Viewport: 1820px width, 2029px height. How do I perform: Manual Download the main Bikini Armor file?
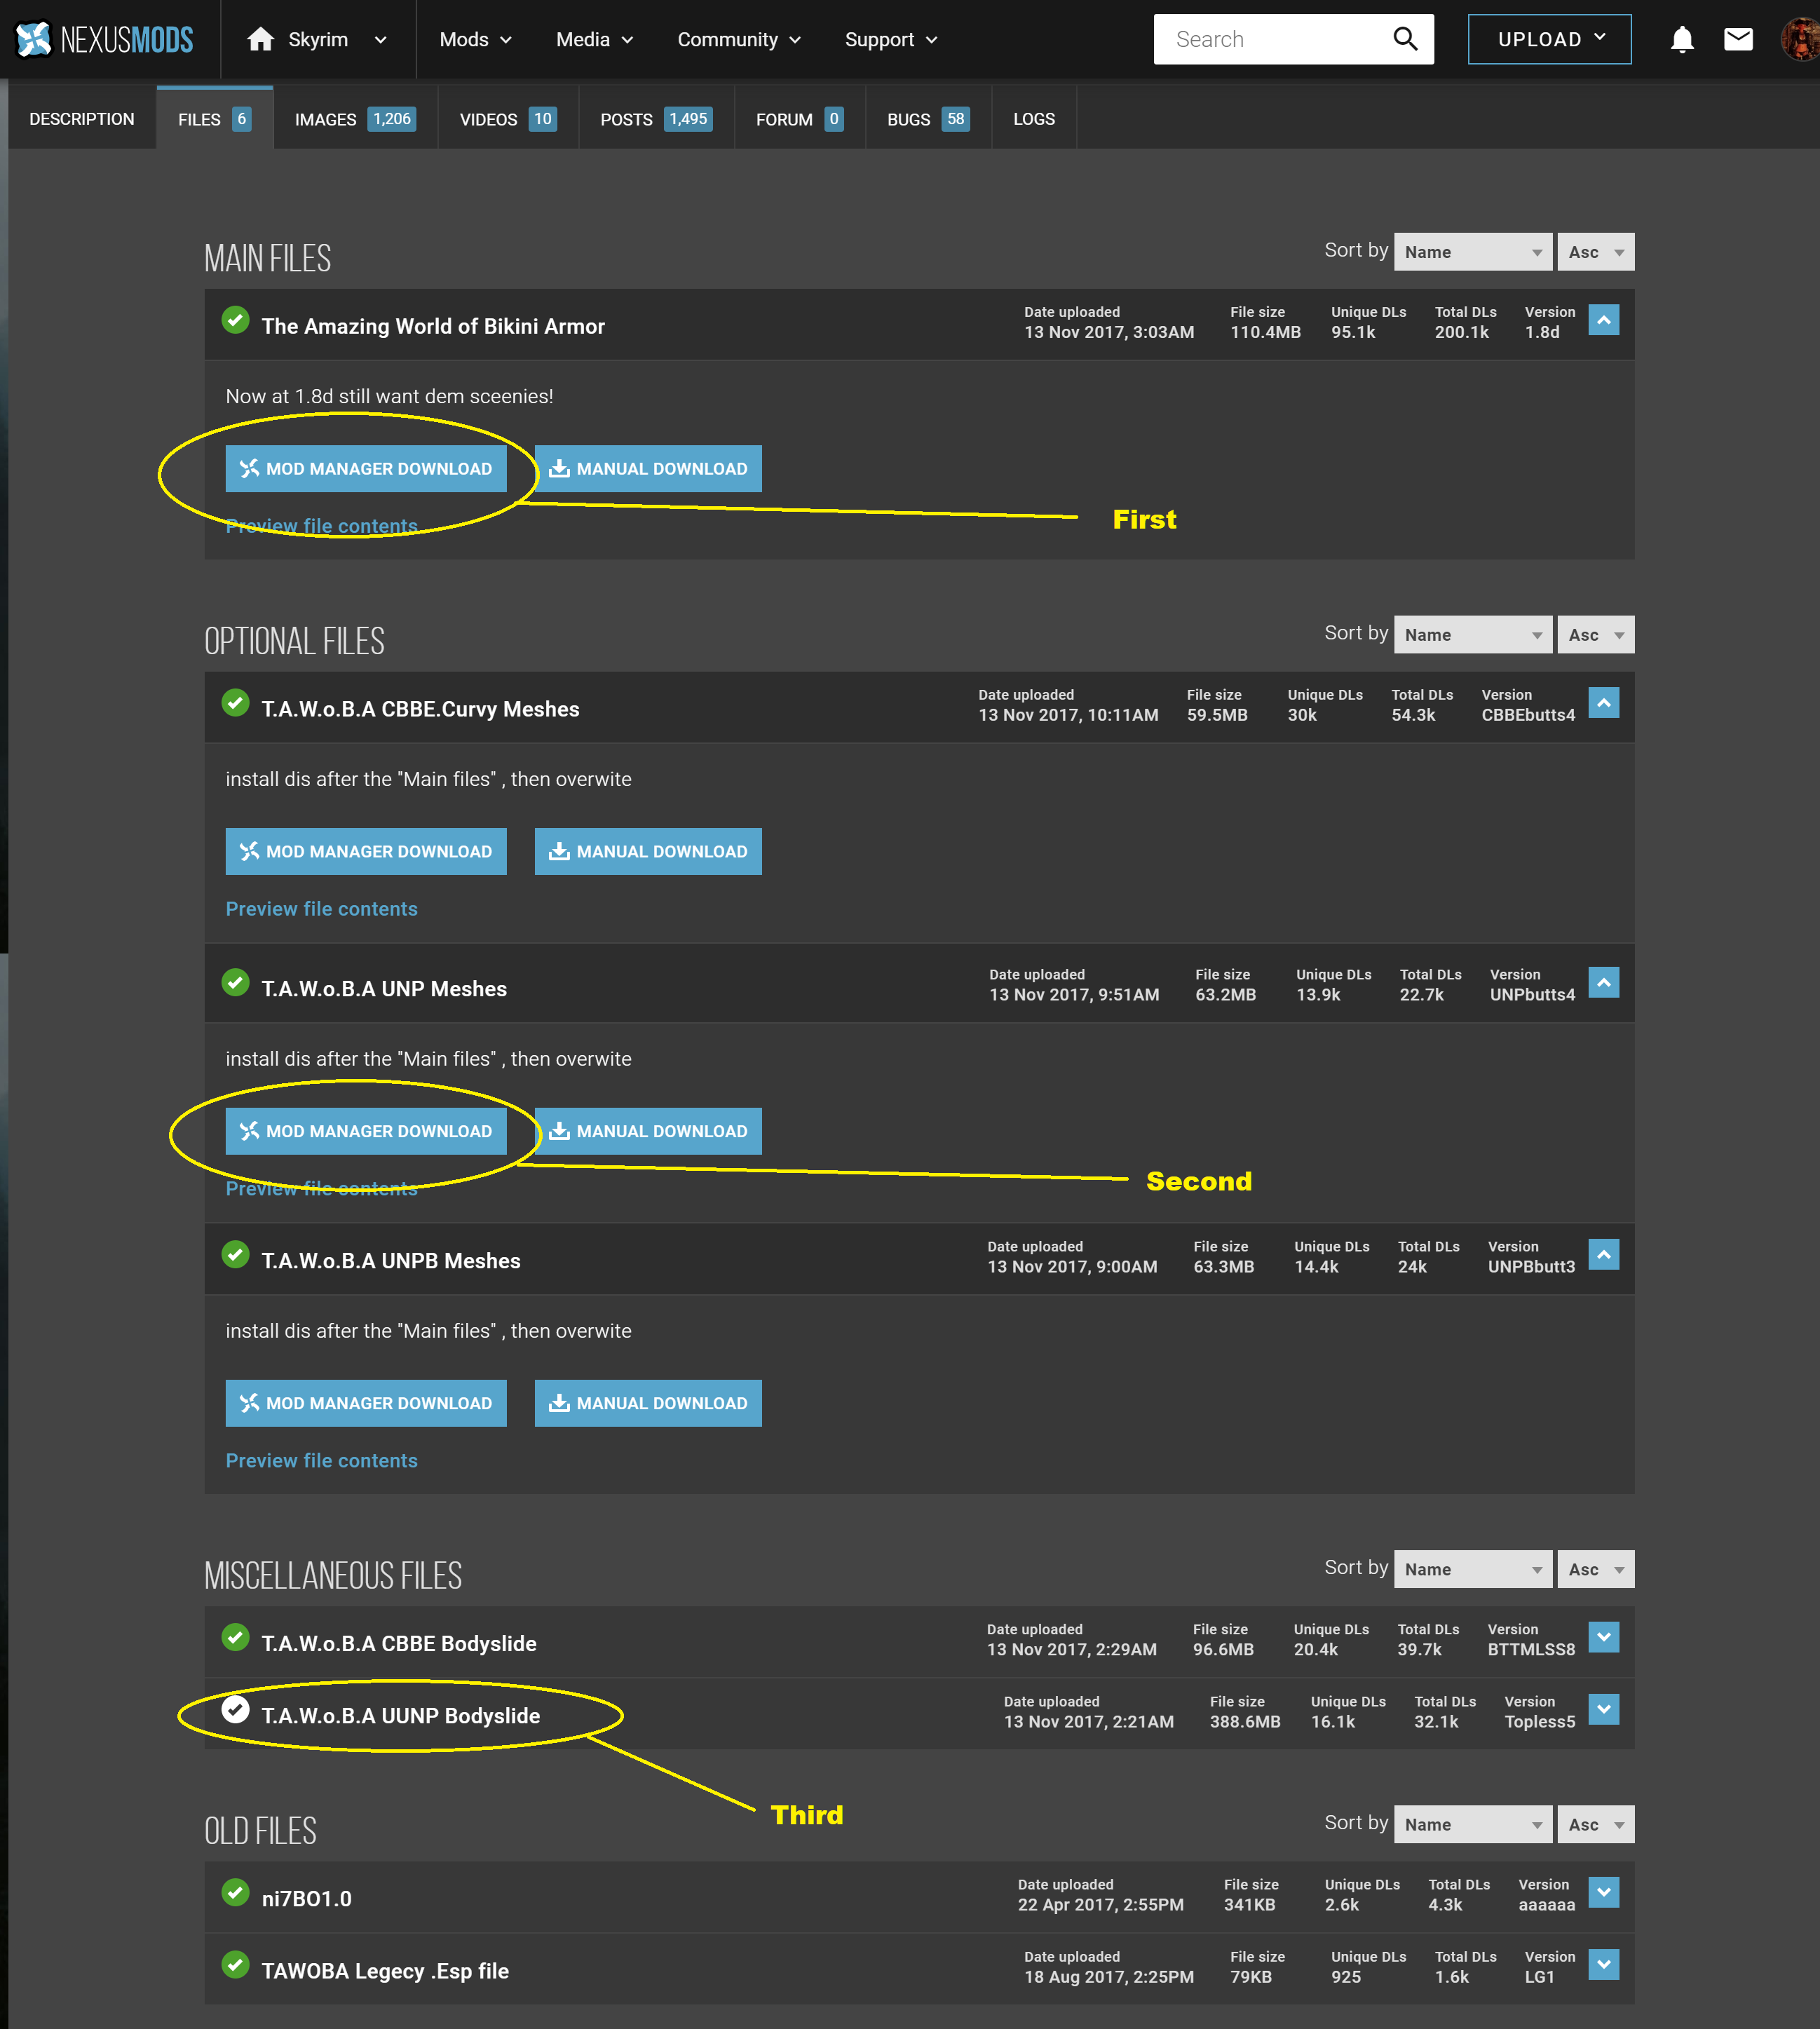click(648, 469)
